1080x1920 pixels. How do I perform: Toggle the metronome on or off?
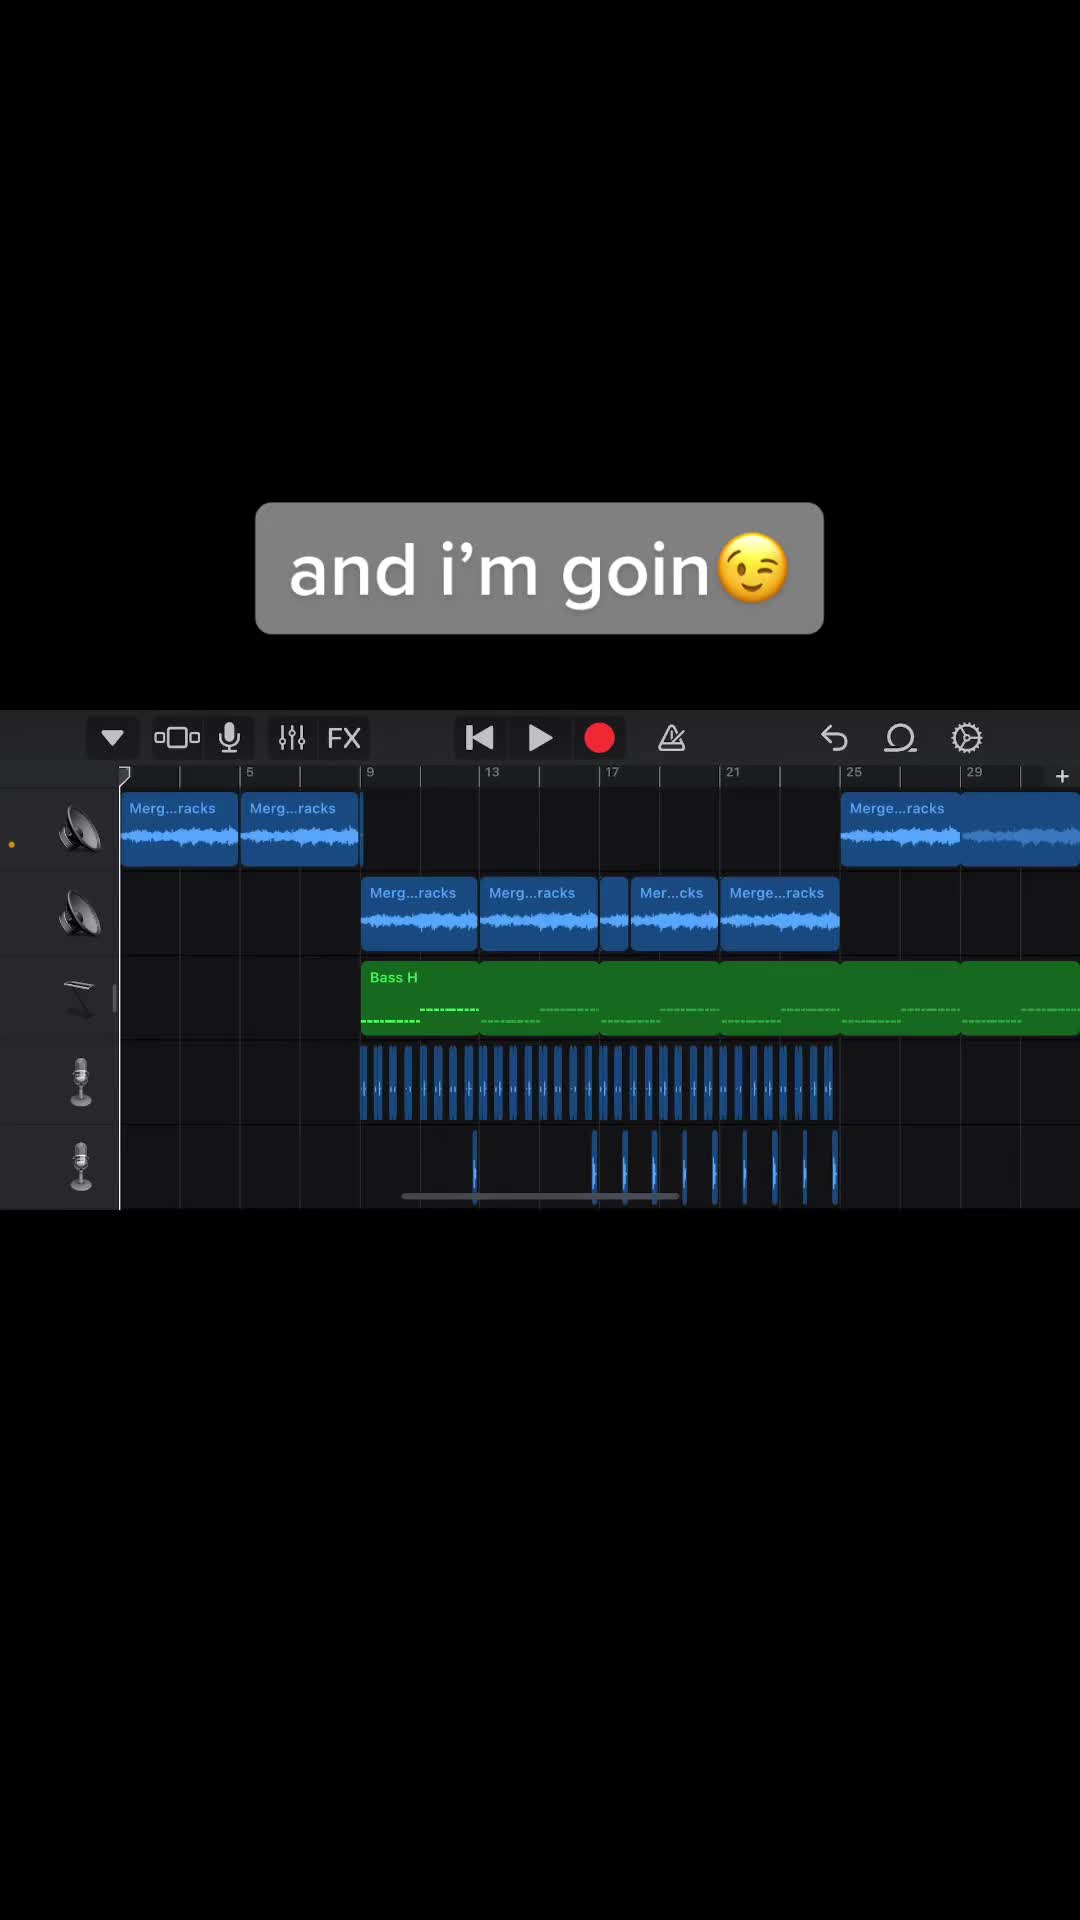672,739
